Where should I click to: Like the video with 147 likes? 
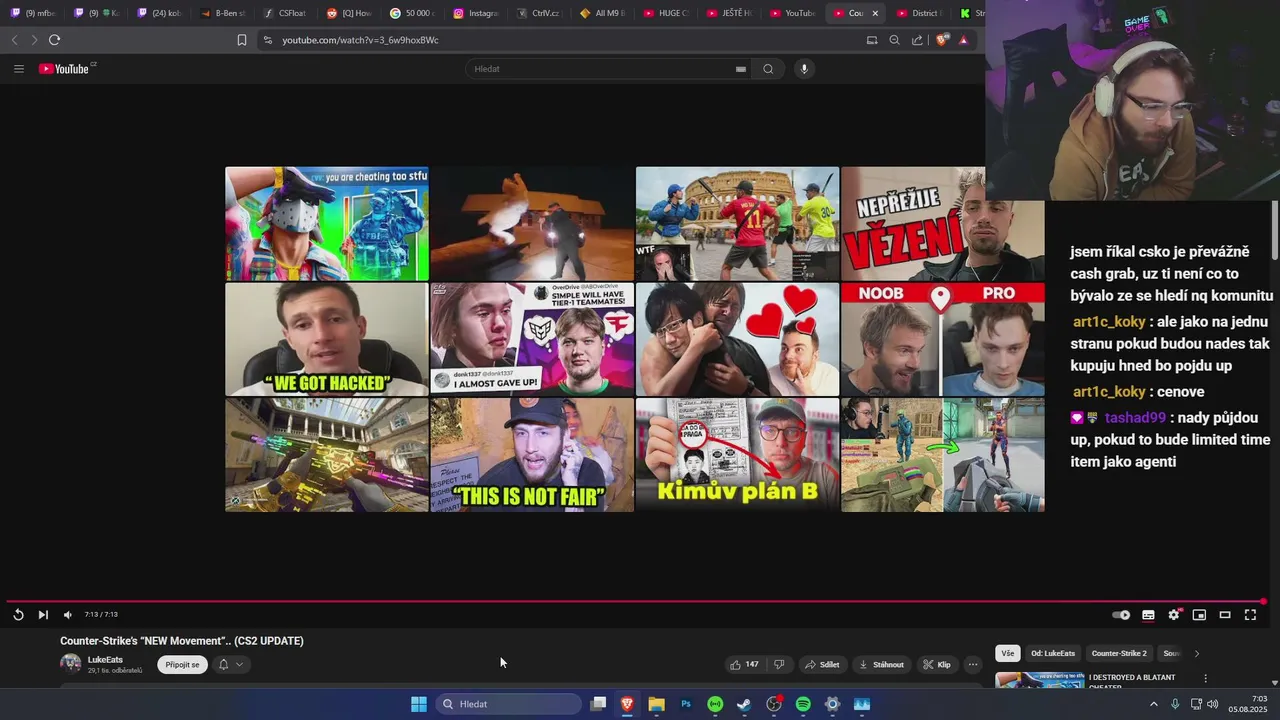(744, 664)
